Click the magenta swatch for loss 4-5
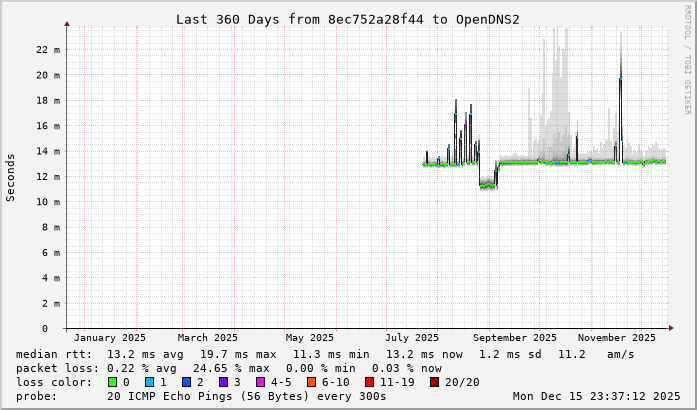The image size is (697, 410). [x=260, y=382]
